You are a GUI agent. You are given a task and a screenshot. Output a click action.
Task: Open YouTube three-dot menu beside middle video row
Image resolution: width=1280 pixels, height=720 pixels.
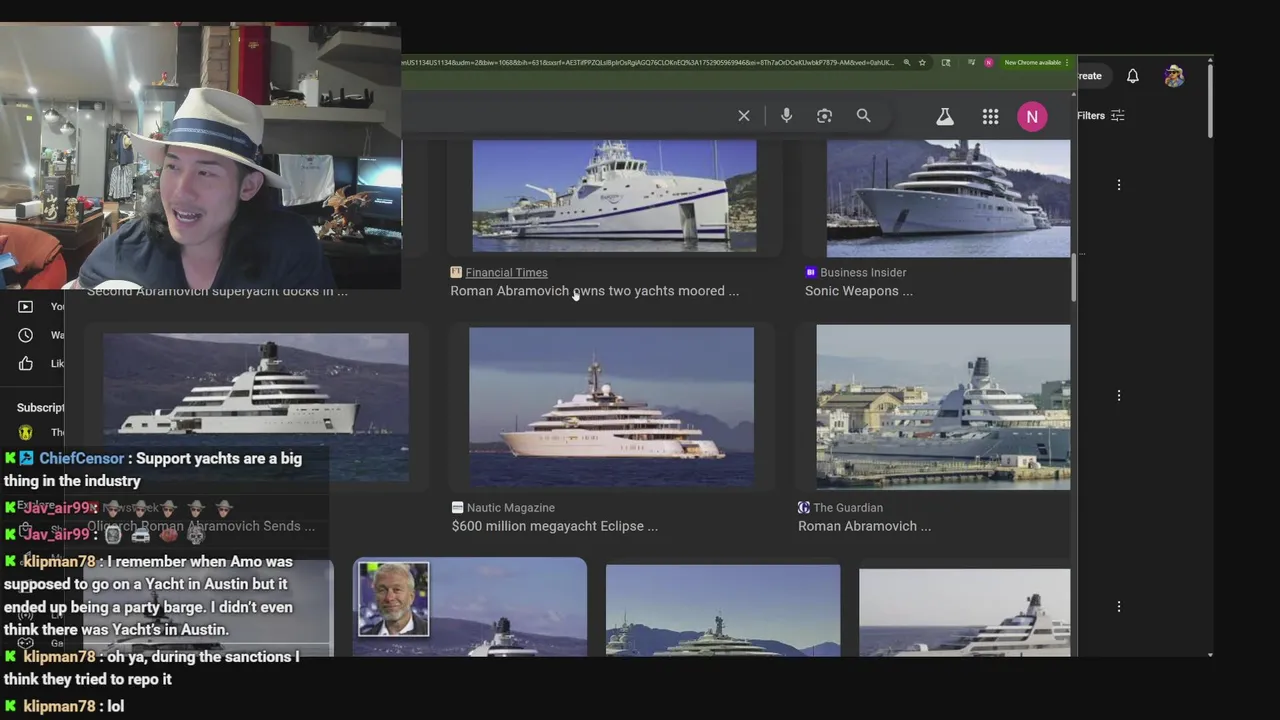[1119, 396]
